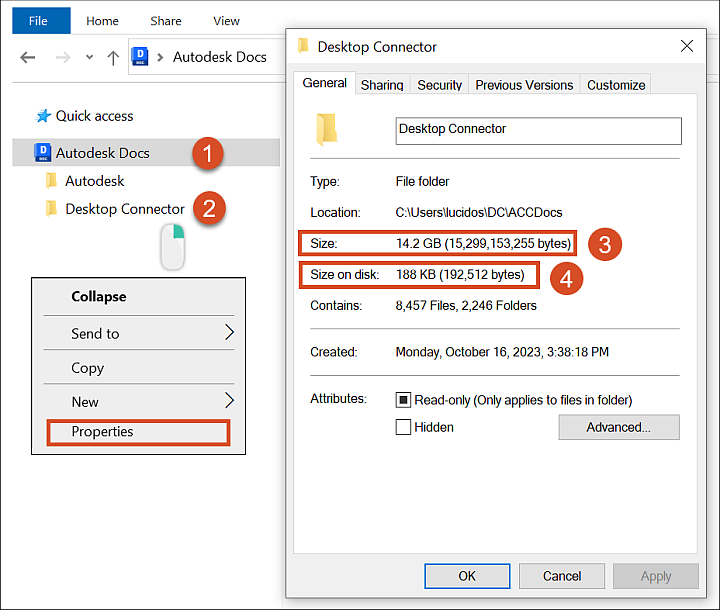Image resolution: width=720 pixels, height=610 pixels.
Task: Switch to the Sharing tab
Action: (x=382, y=85)
